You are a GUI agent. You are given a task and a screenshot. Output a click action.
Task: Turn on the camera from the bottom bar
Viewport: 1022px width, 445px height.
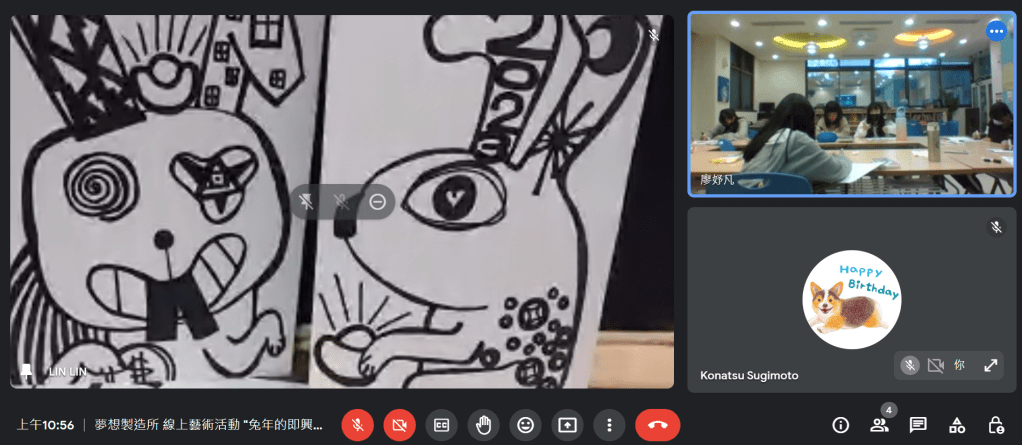coord(399,425)
